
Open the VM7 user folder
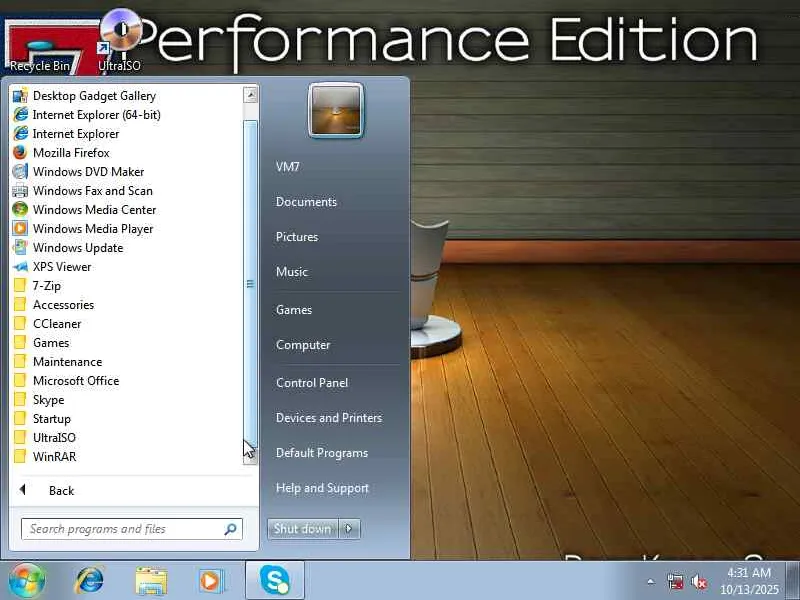(288, 167)
